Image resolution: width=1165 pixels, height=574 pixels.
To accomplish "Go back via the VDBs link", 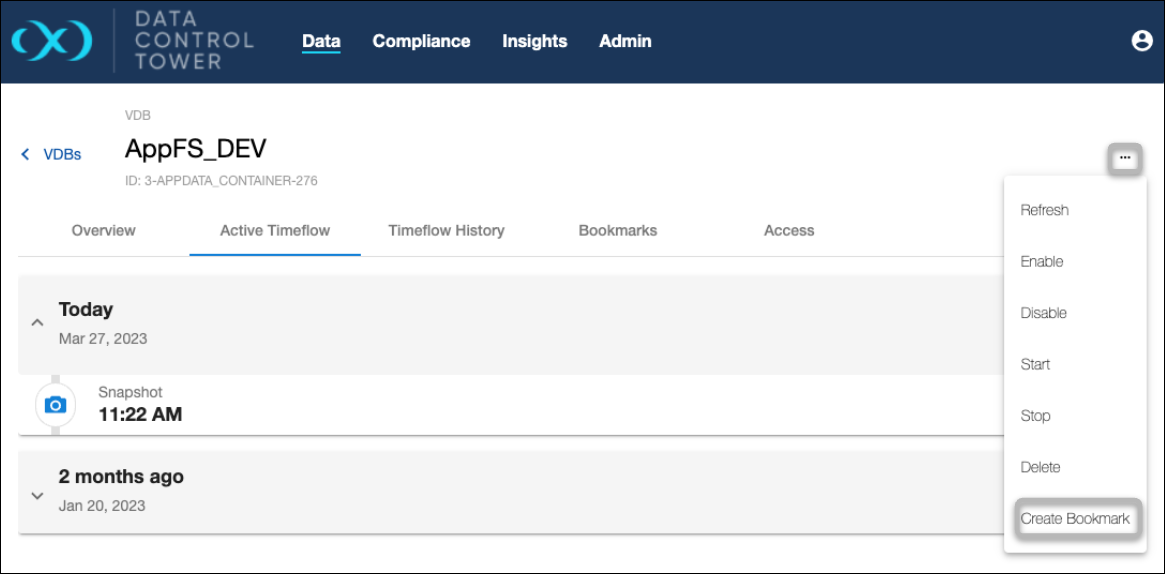I will click(62, 154).
